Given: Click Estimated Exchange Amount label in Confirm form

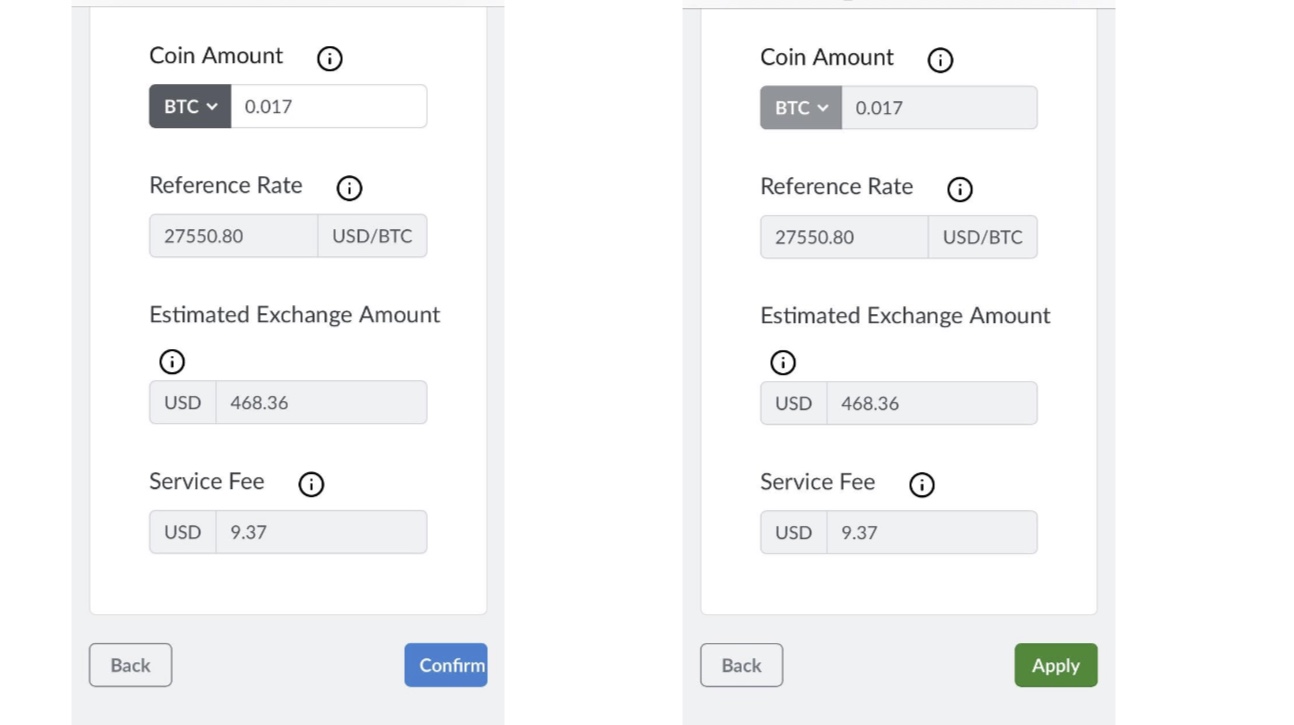Looking at the screenshot, I should coord(295,315).
